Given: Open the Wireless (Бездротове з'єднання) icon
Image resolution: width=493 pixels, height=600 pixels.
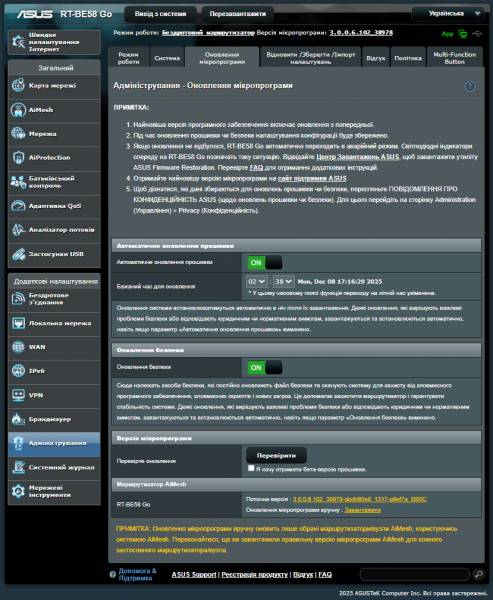Looking at the screenshot, I should [x=18, y=299].
